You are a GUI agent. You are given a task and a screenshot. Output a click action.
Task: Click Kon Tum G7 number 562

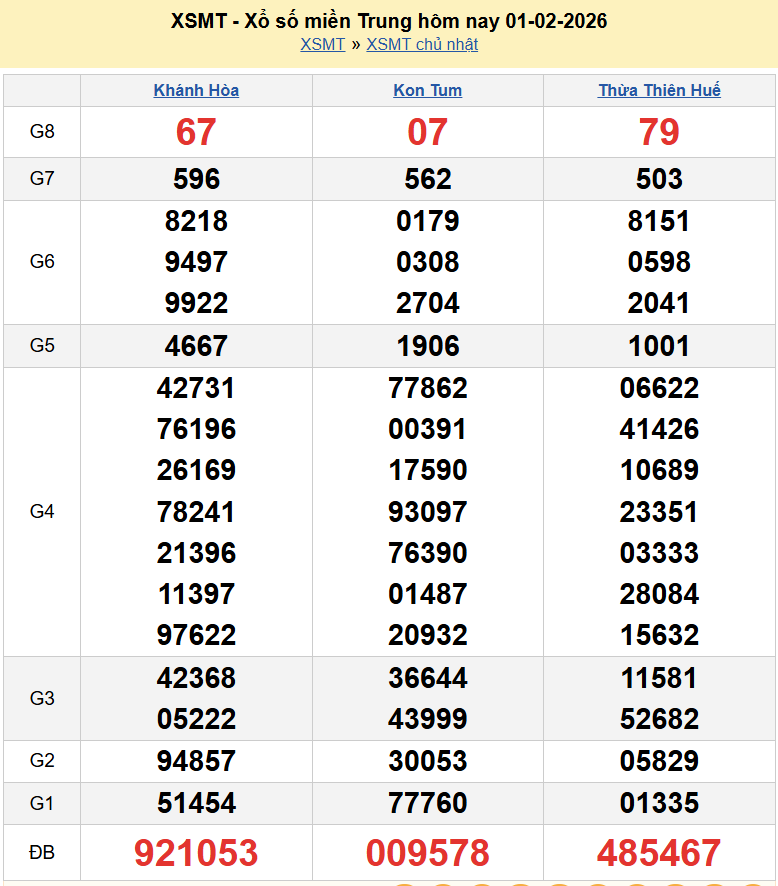tap(428, 179)
